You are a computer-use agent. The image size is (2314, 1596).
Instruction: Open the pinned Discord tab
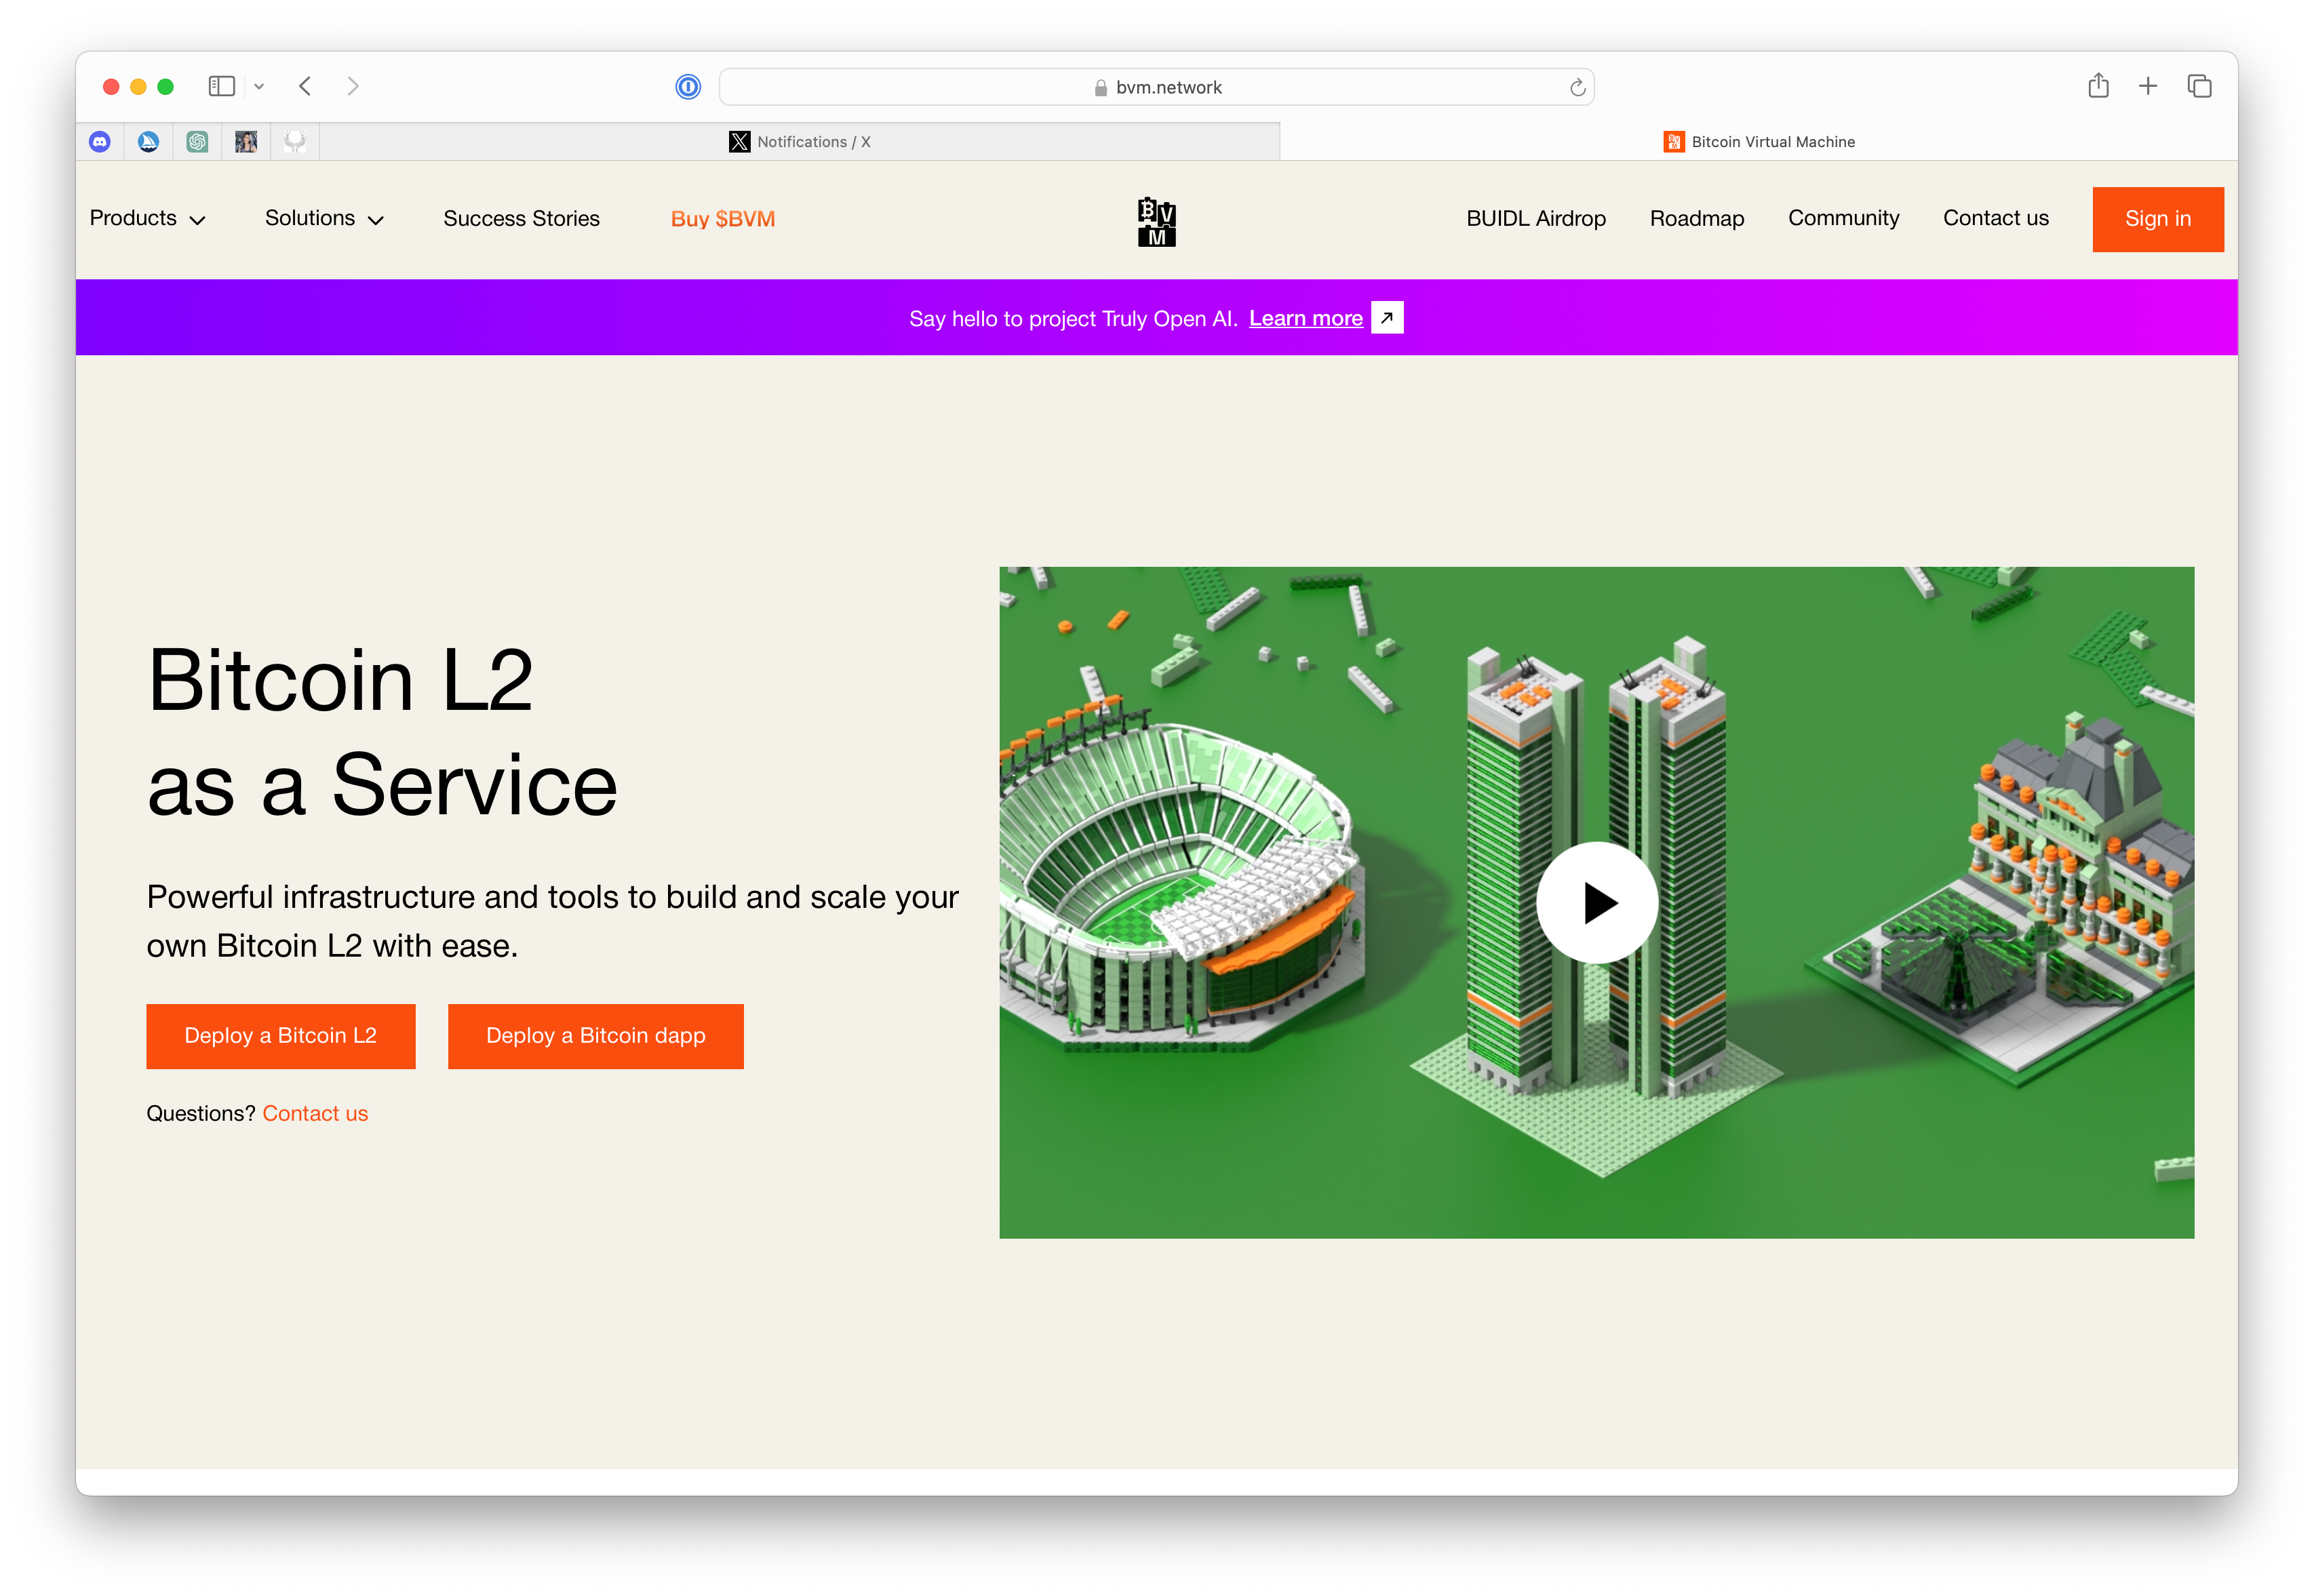click(x=100, y=142)
